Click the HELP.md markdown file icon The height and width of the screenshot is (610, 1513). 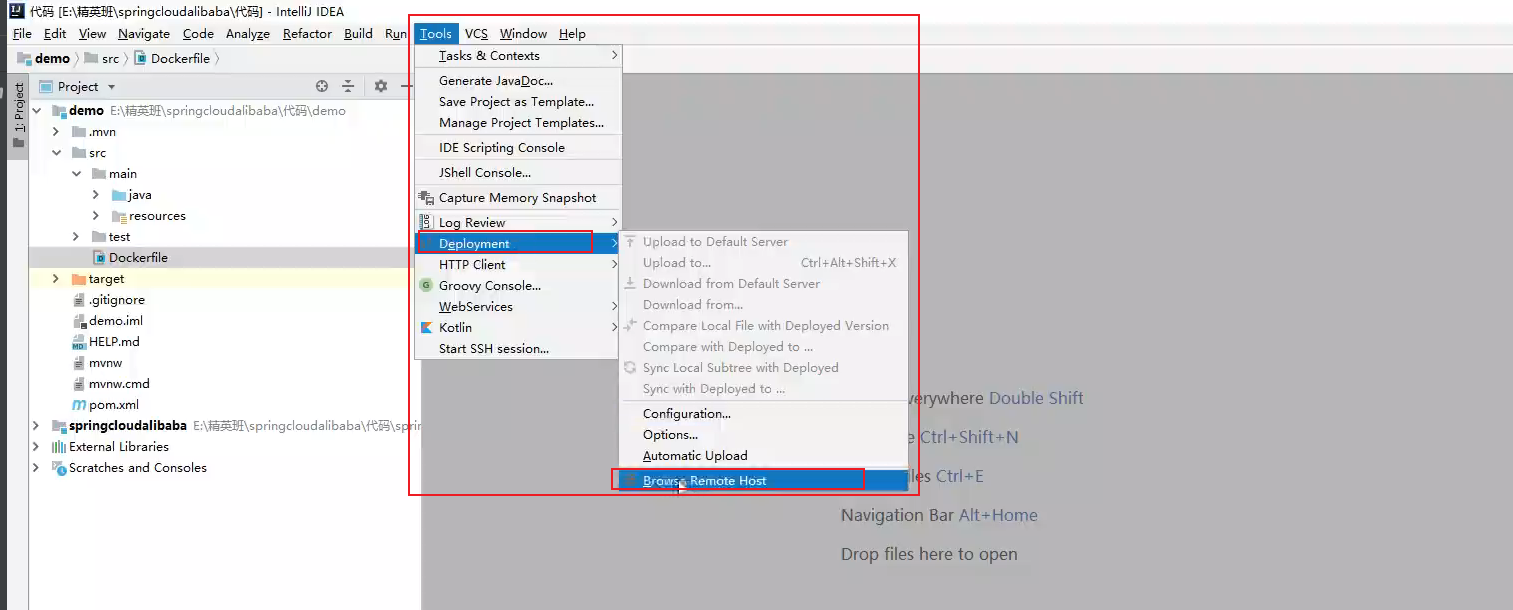click(x=79, y=342)
